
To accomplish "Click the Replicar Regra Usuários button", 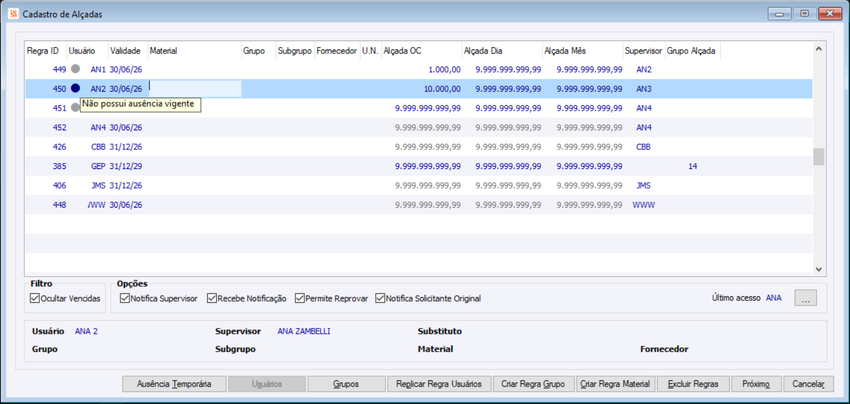I will pos(439,384).
